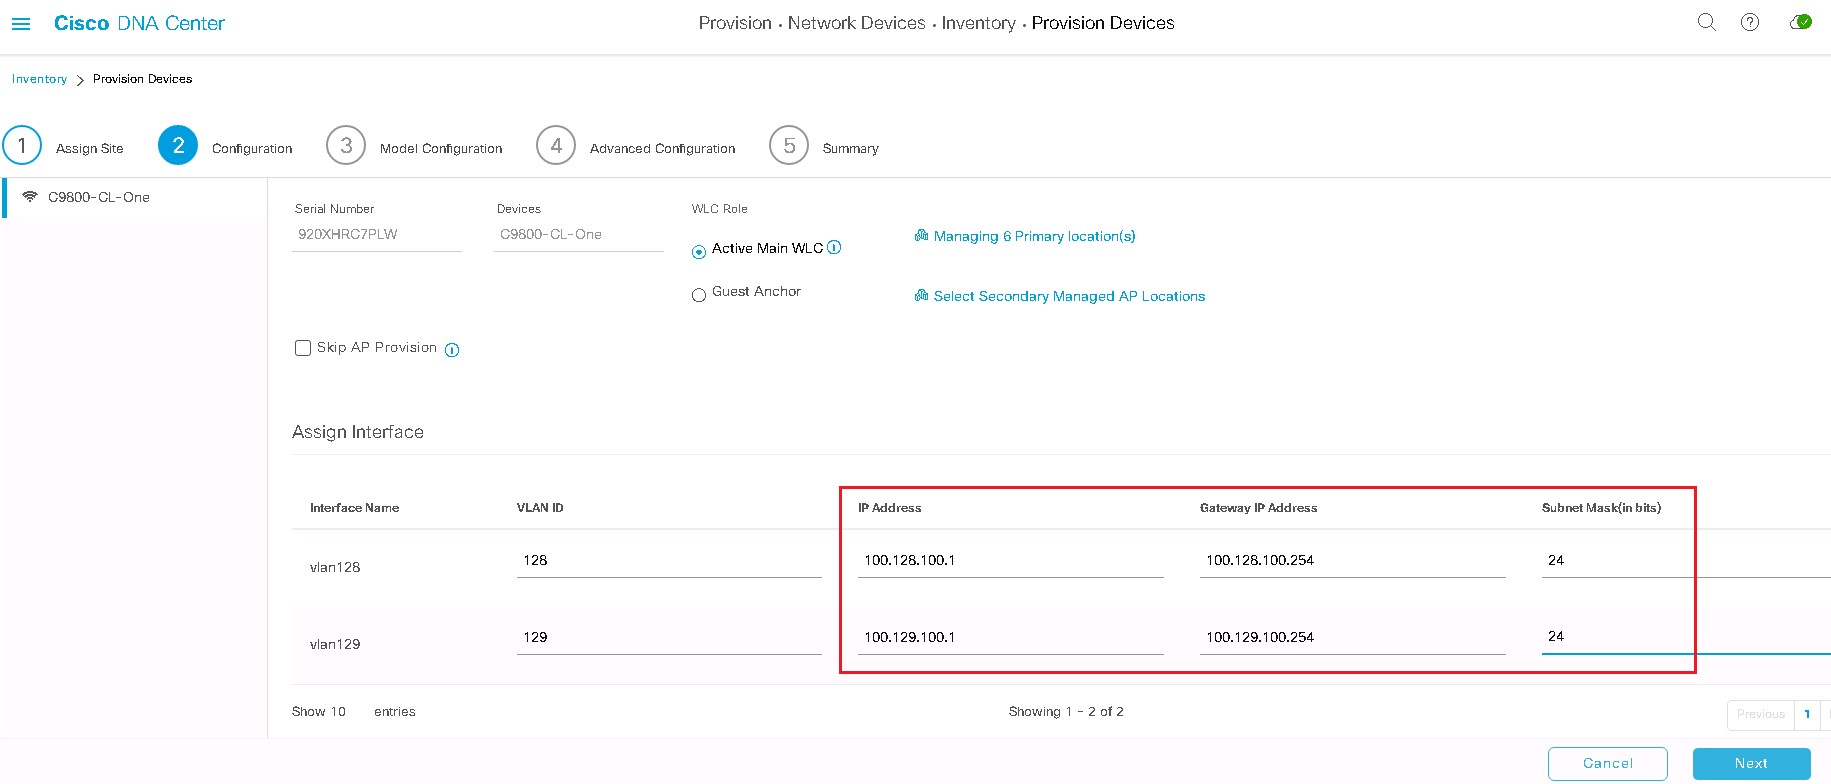Click Subnet Mask field for vlan128

[1686, 561]
